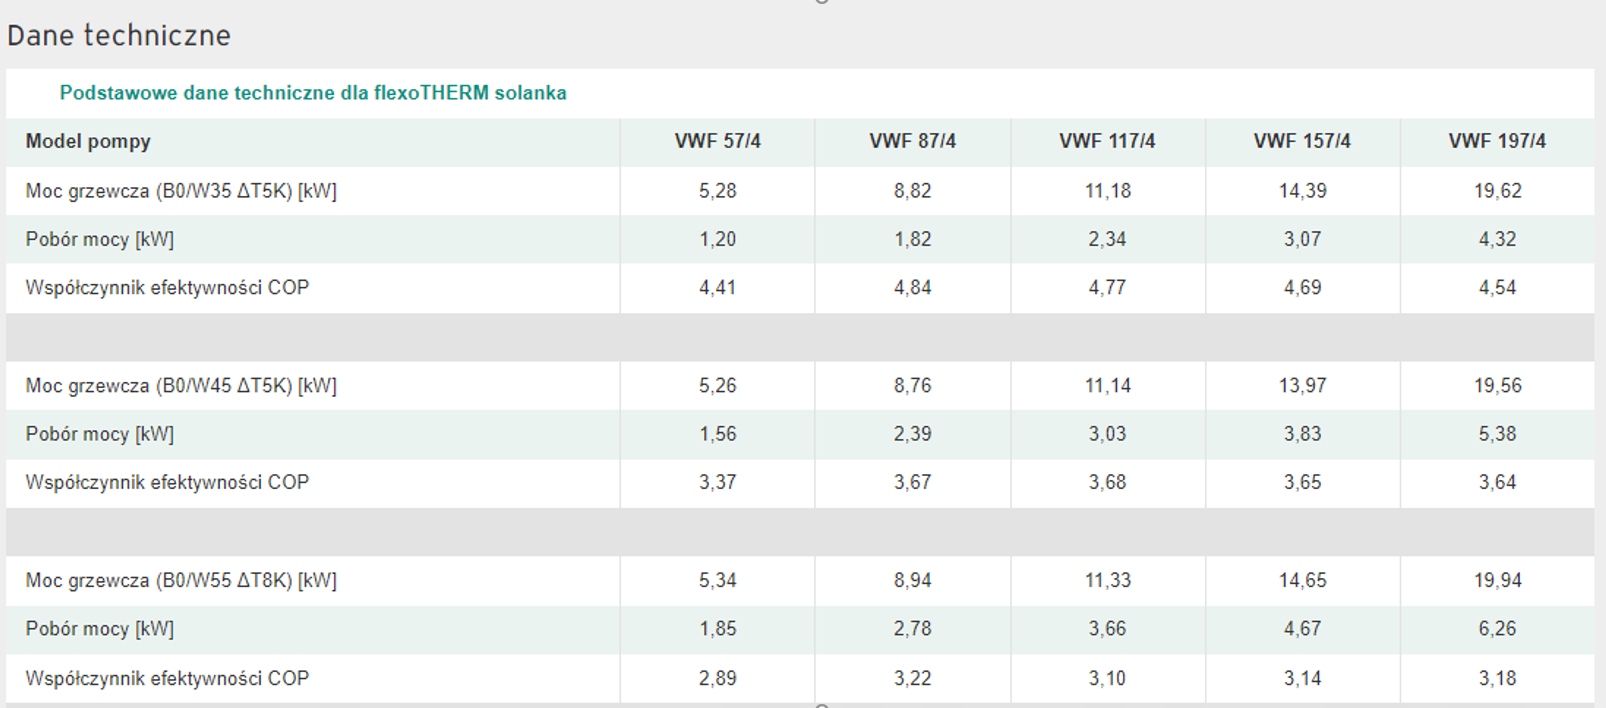Click the 14,65 heating power cell
This screenshot has height=708, width=1606.
coord(1302,581)
